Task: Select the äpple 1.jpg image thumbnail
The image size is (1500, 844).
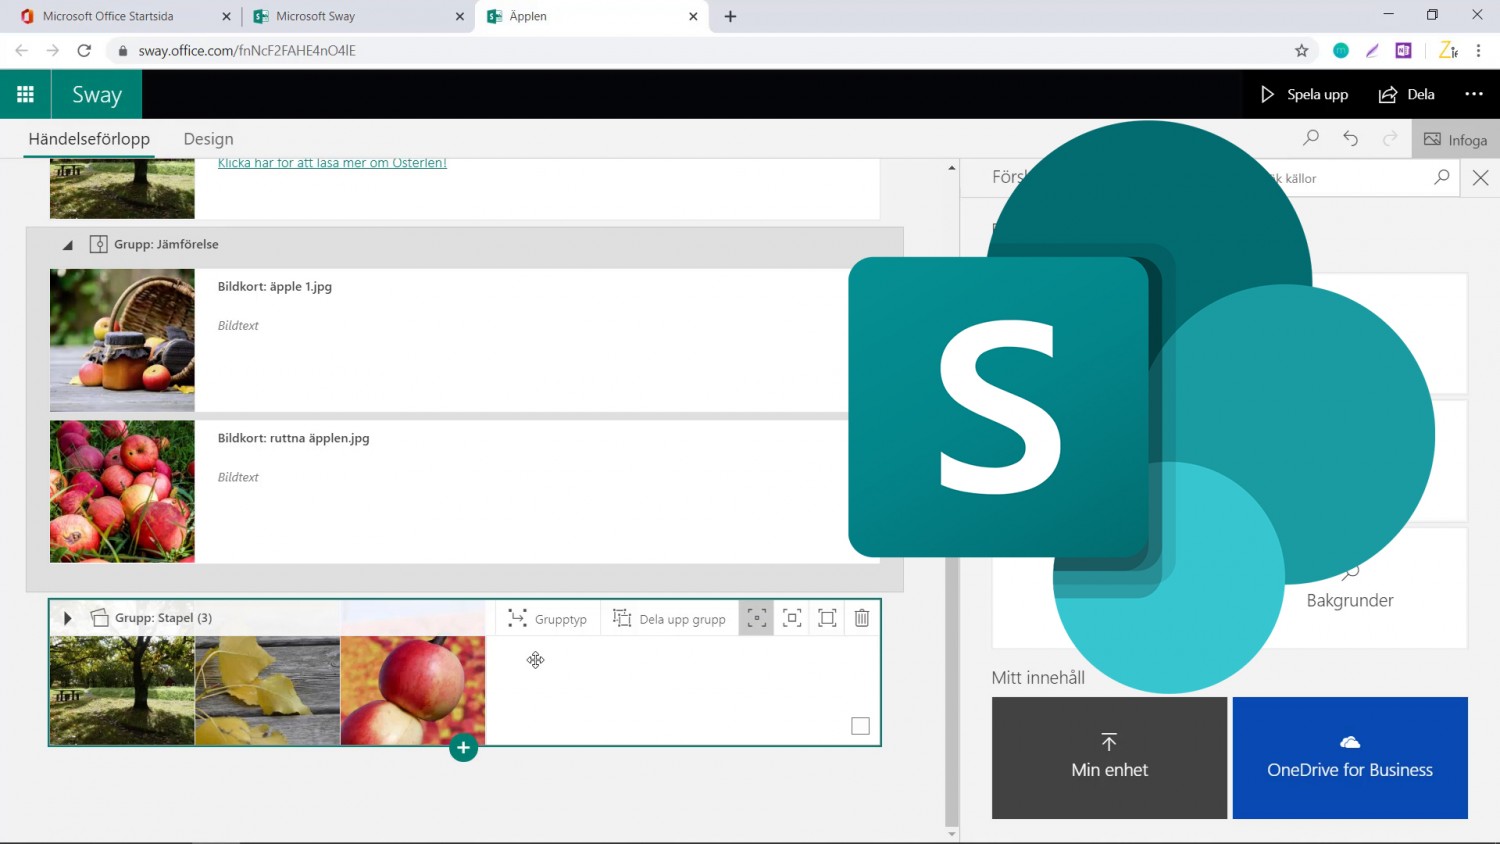Action: 122,340
